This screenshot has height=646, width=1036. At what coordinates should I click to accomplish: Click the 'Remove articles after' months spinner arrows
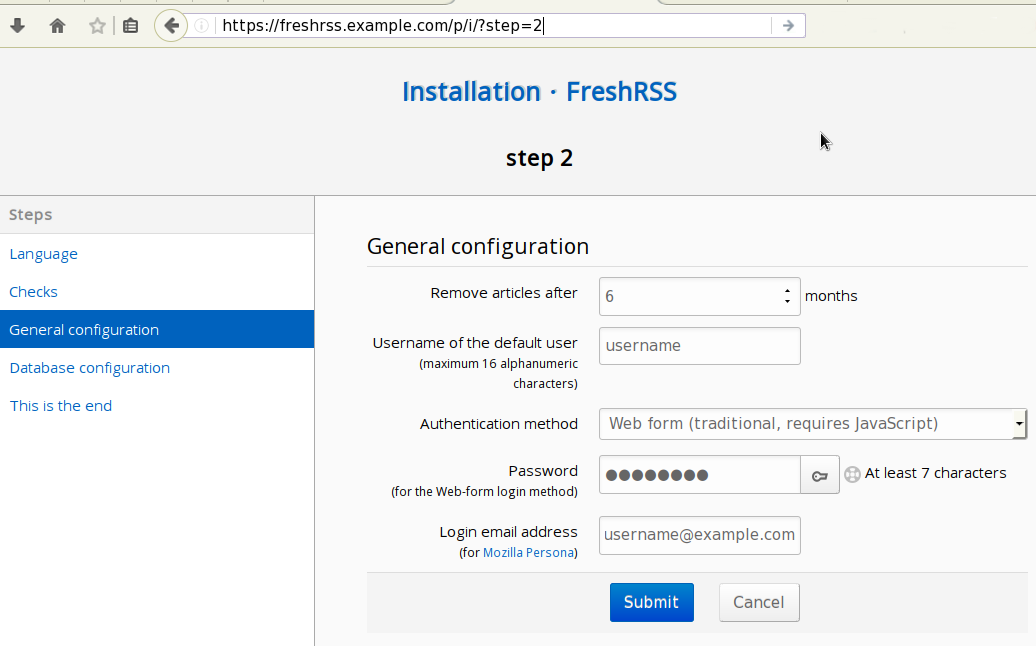click(x=788, y=296)
